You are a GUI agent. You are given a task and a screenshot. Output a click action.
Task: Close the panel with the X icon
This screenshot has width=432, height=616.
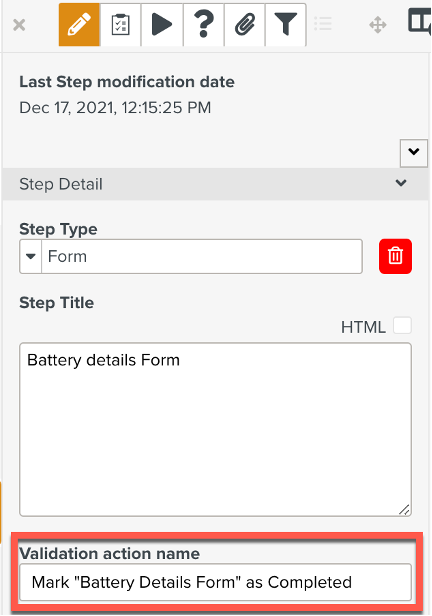click(19, 25)
